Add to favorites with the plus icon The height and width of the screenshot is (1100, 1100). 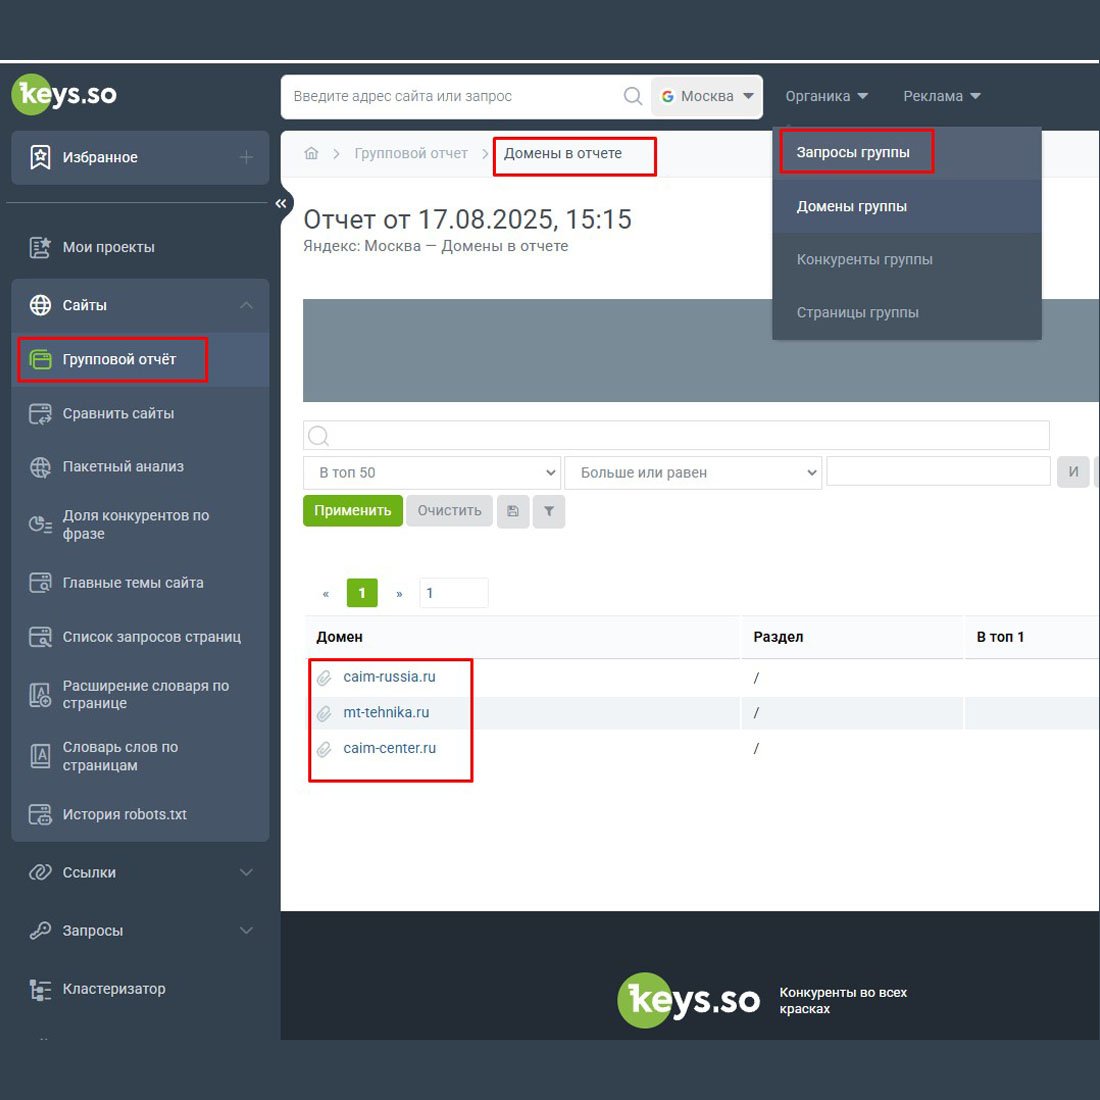[x=246, y=157]
